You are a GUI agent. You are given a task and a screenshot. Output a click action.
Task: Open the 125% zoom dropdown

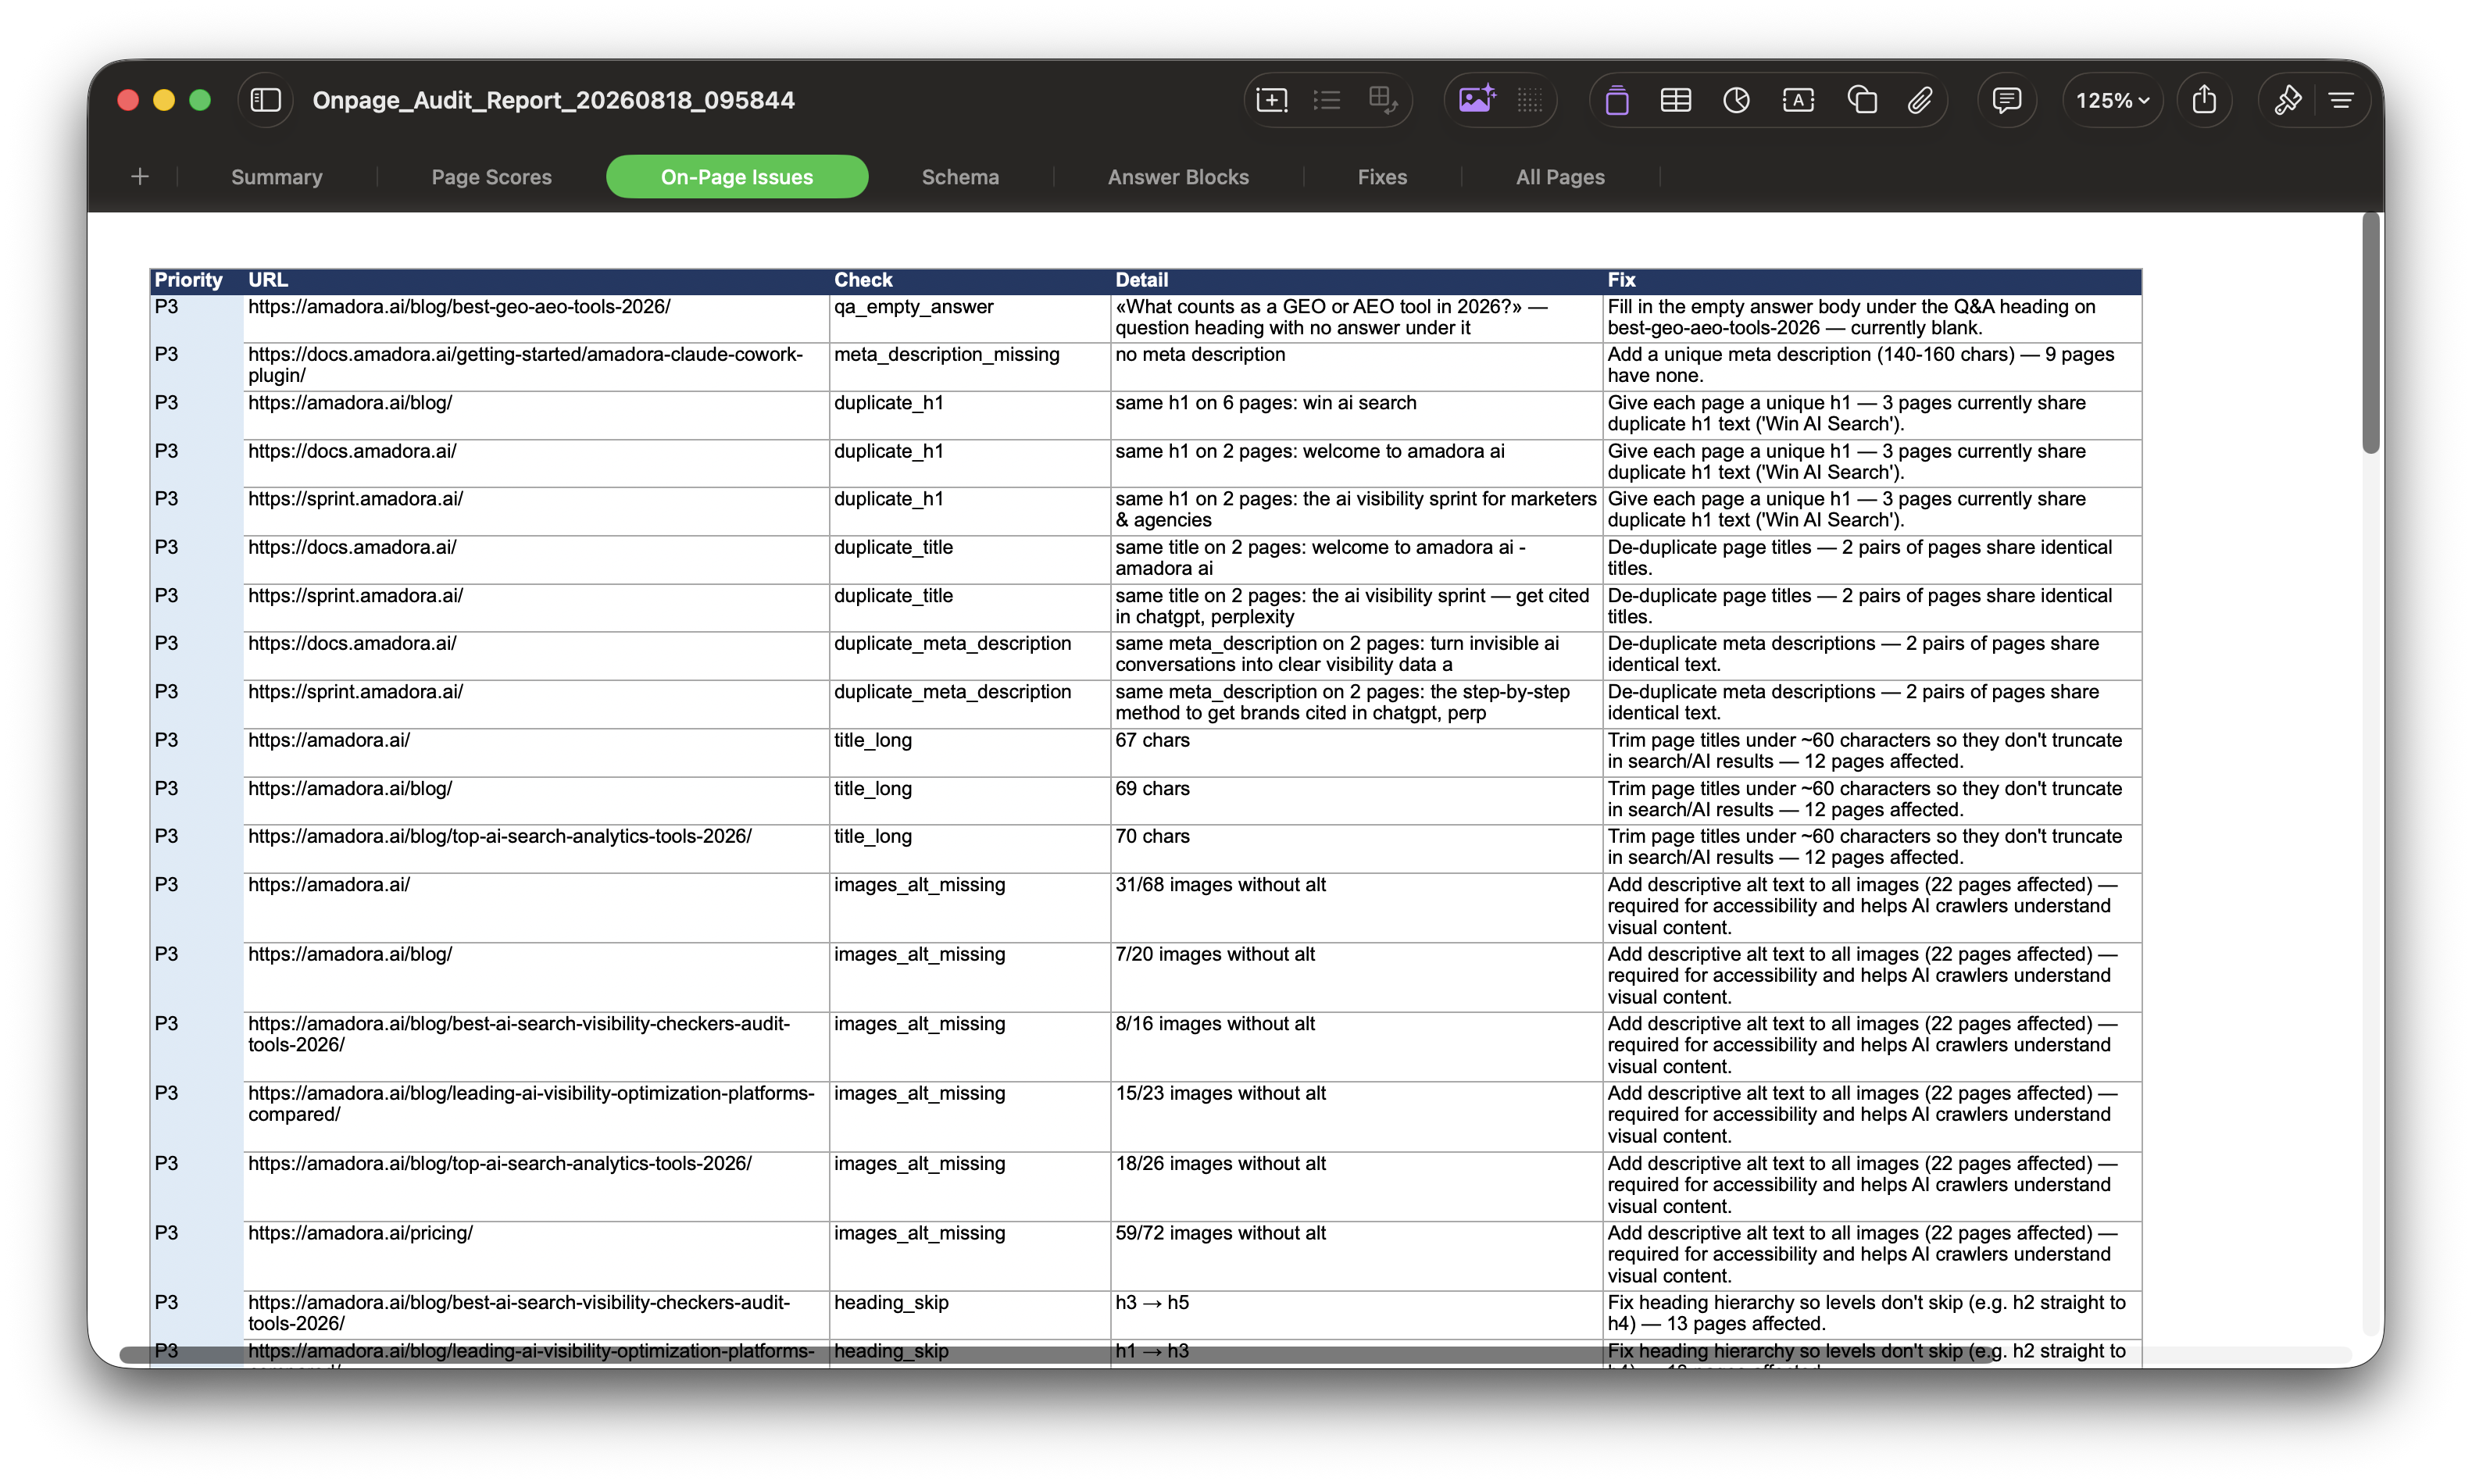coord(2113,100)
